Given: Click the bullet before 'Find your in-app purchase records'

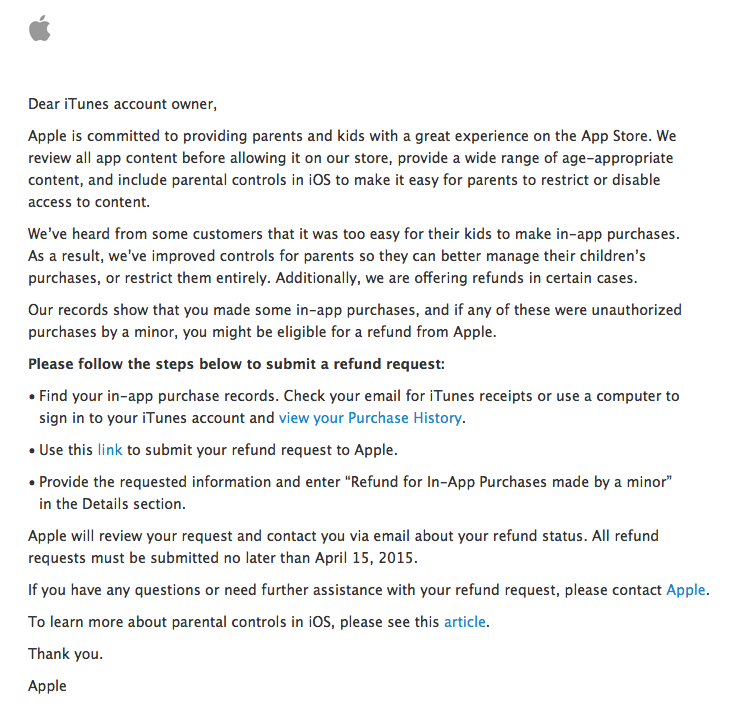Looking at the screenshot, I should click(32, 397).
